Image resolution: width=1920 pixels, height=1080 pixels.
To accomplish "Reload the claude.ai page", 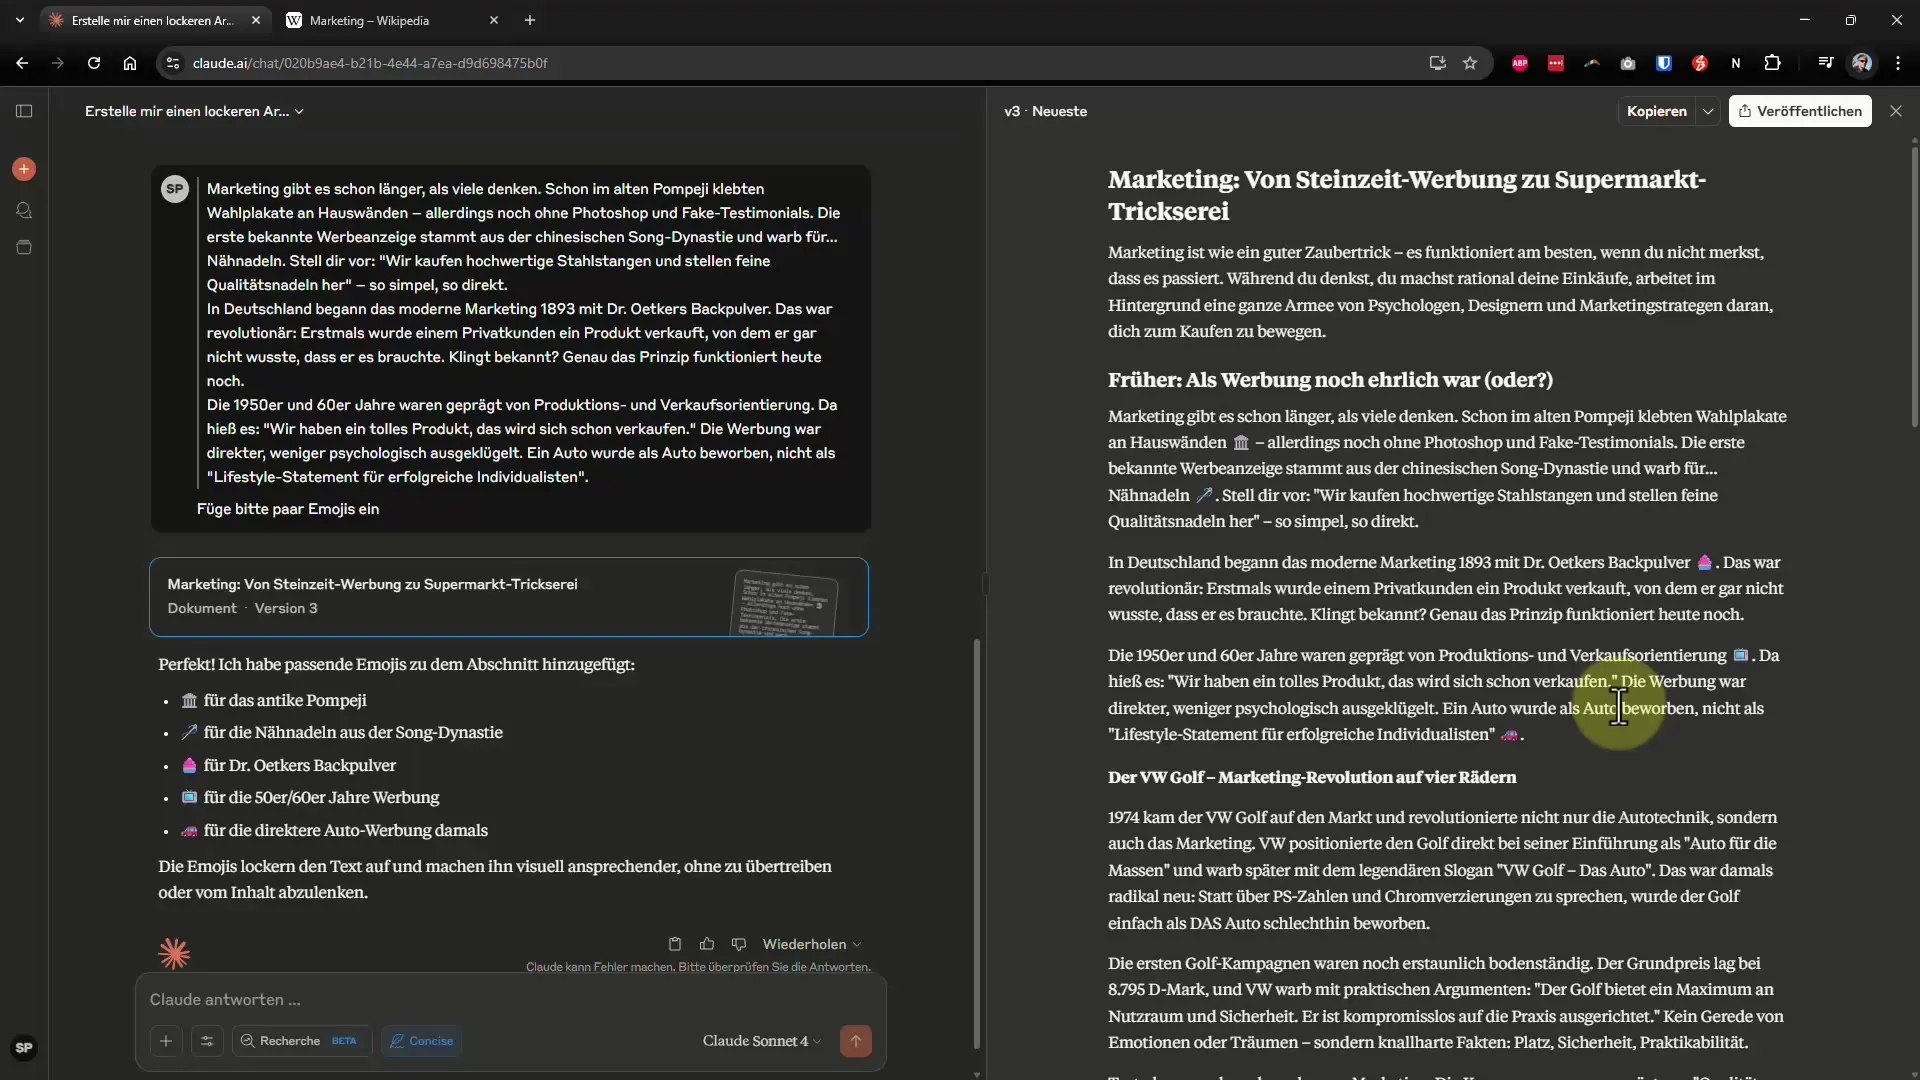I will click(x=94, y=63).
